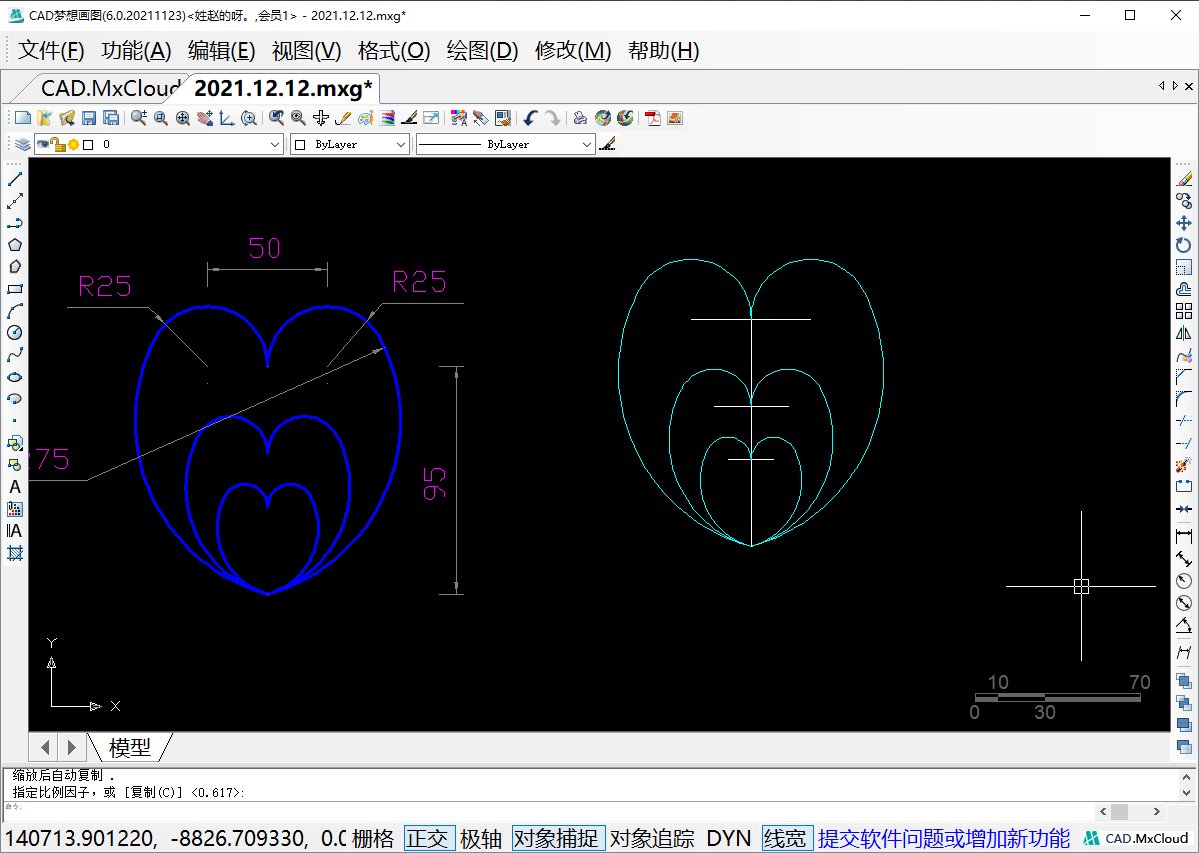This screenshot has height=853, width=1199.
Task: Select the Circle drawing tool
Action: pyautogui.click(x=15, y=332)
